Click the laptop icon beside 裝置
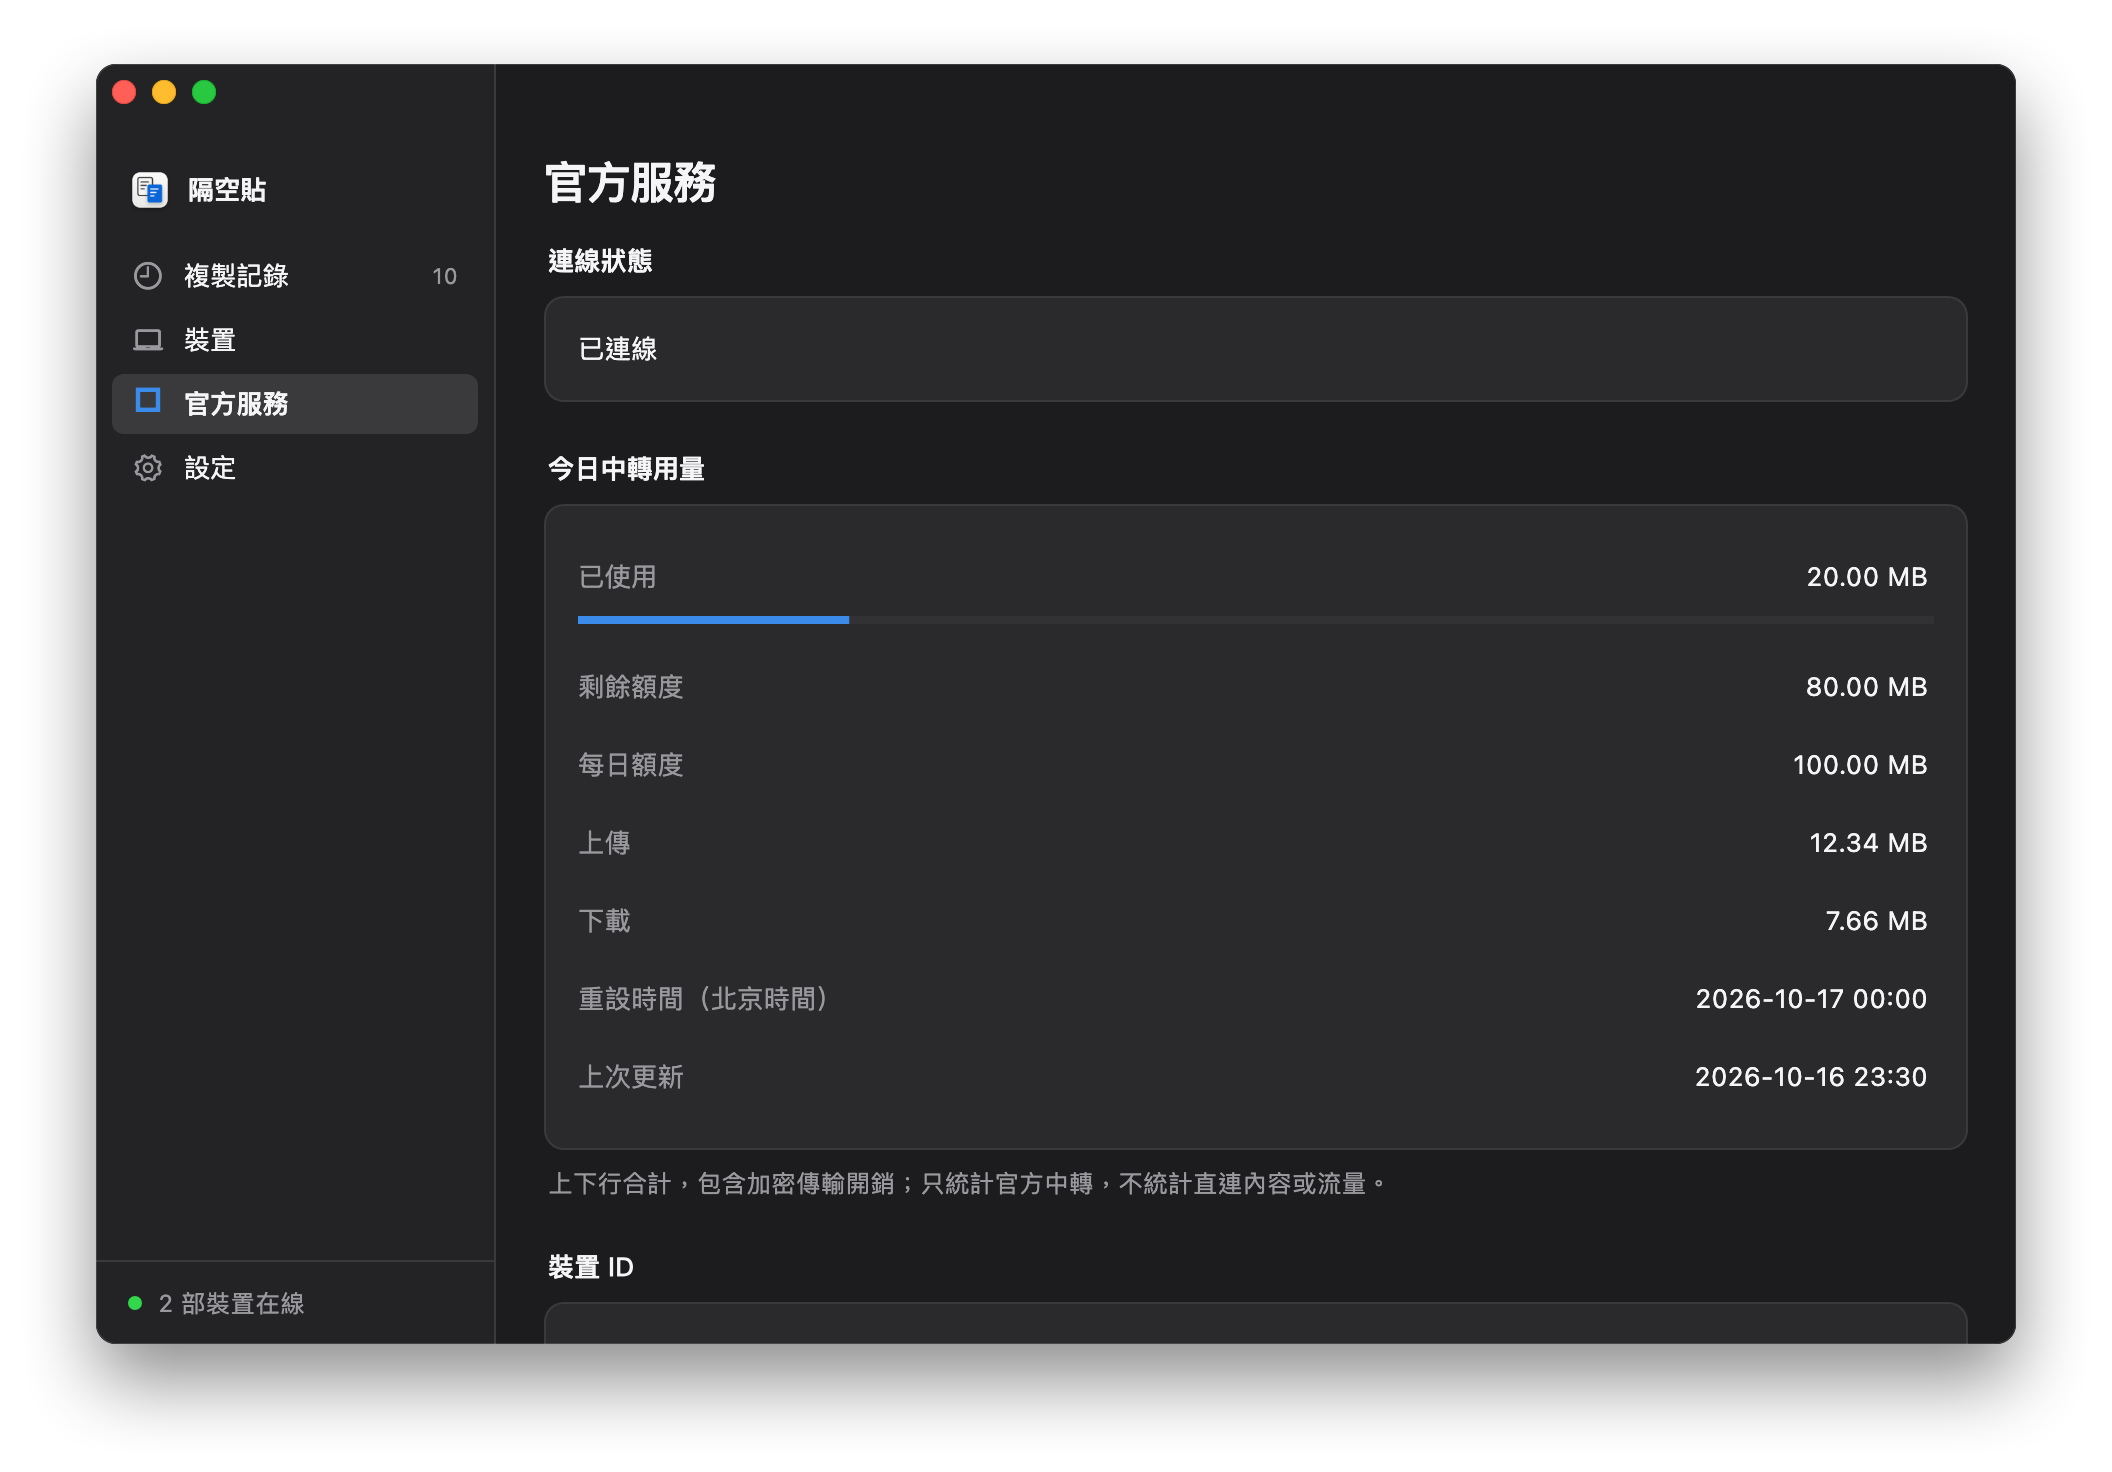 click(x=148, y=340)
